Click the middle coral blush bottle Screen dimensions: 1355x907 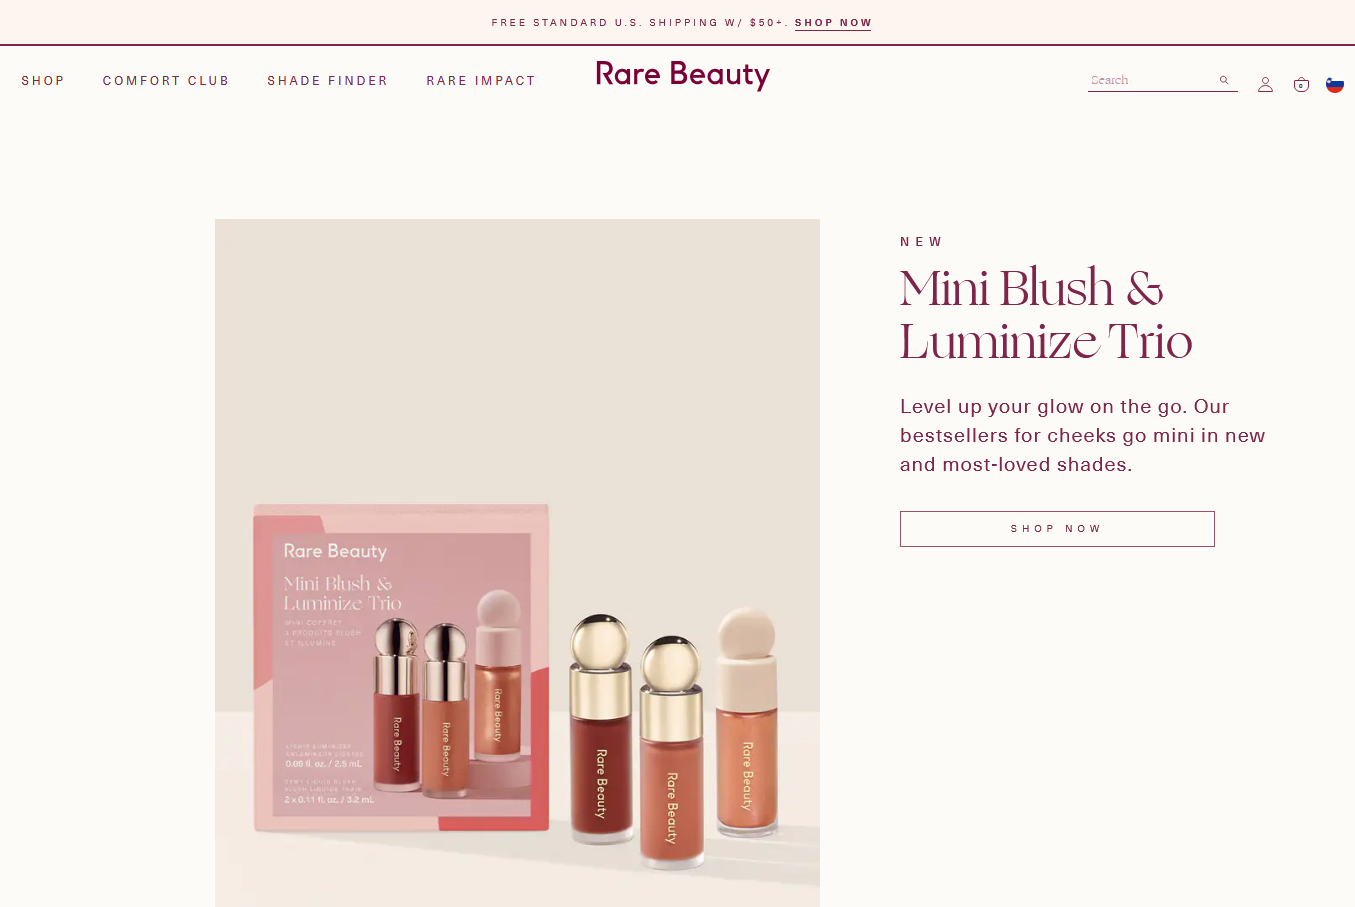click(672, 750)
